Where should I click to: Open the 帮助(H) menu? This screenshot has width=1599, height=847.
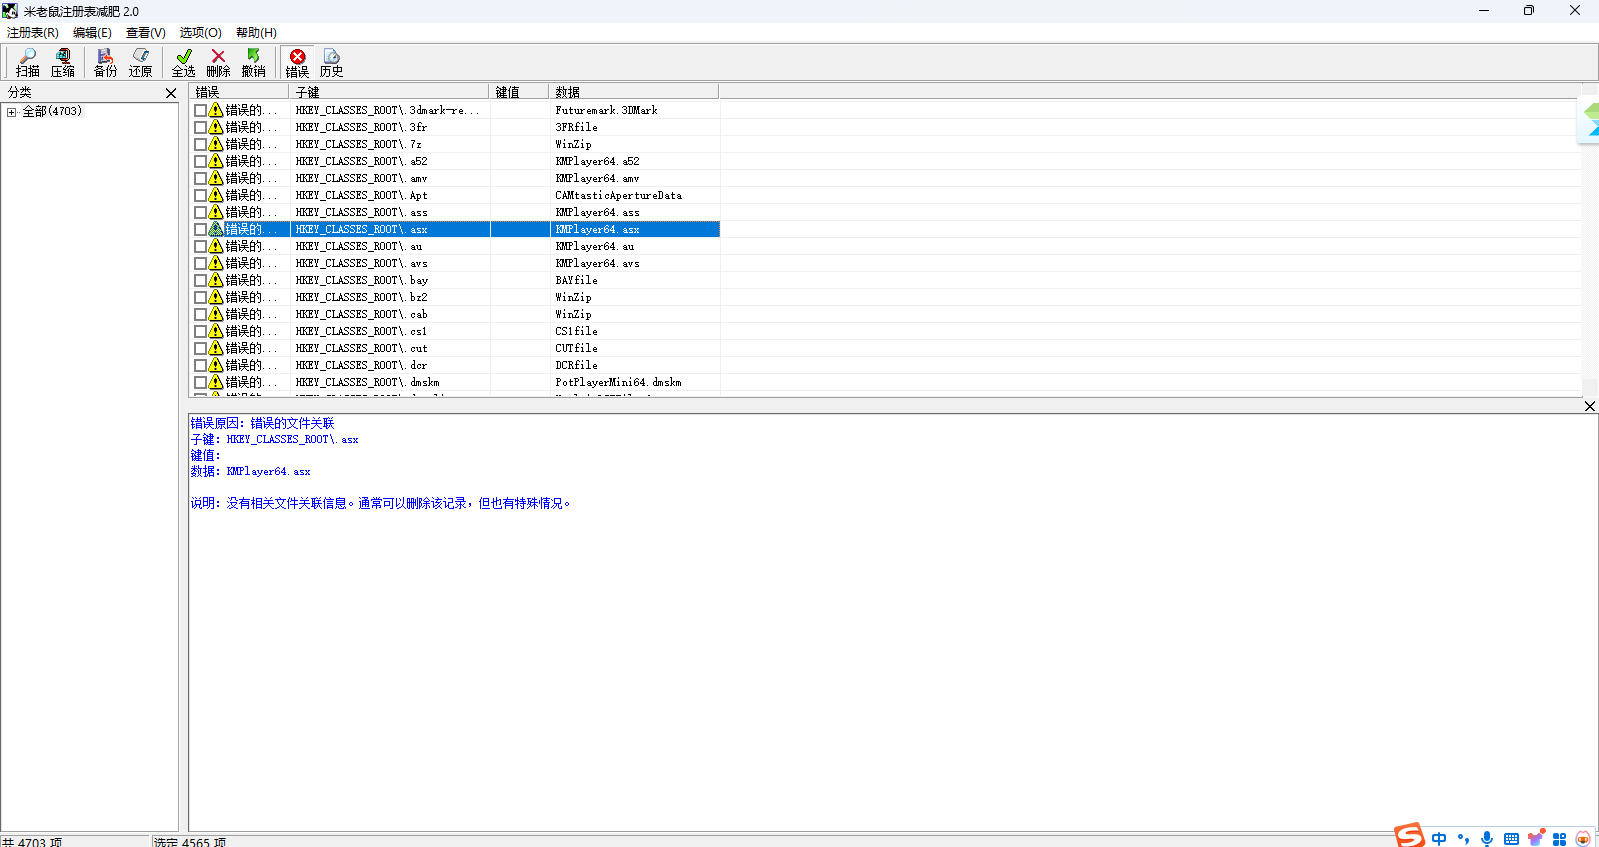click(x=256, y=33)
